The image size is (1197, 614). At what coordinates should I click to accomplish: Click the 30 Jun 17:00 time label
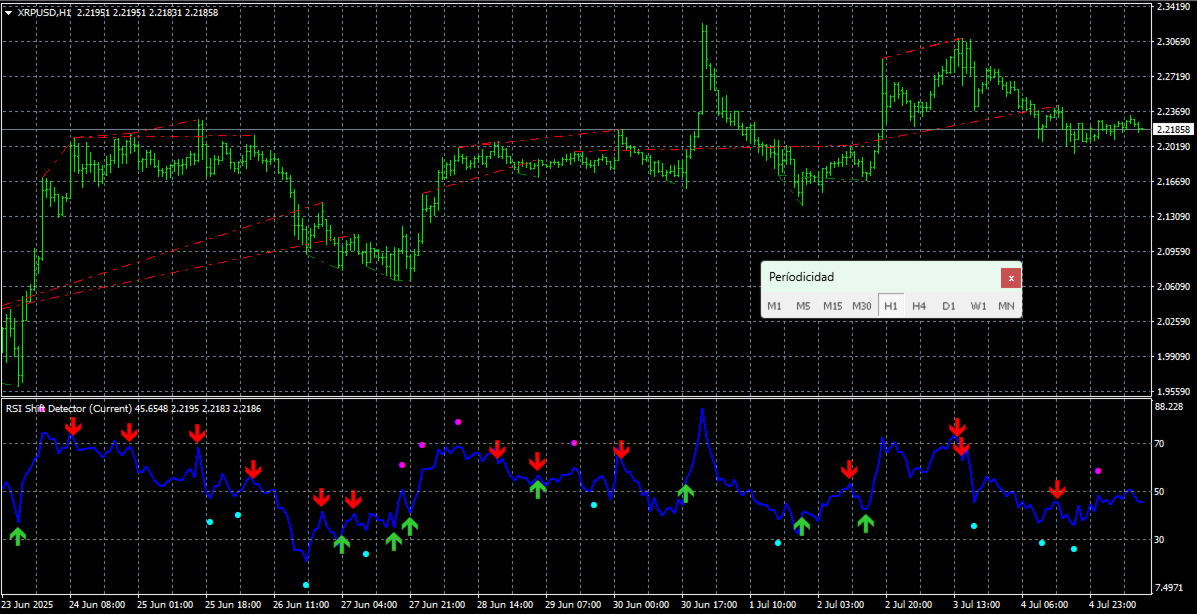pos(709,604)
